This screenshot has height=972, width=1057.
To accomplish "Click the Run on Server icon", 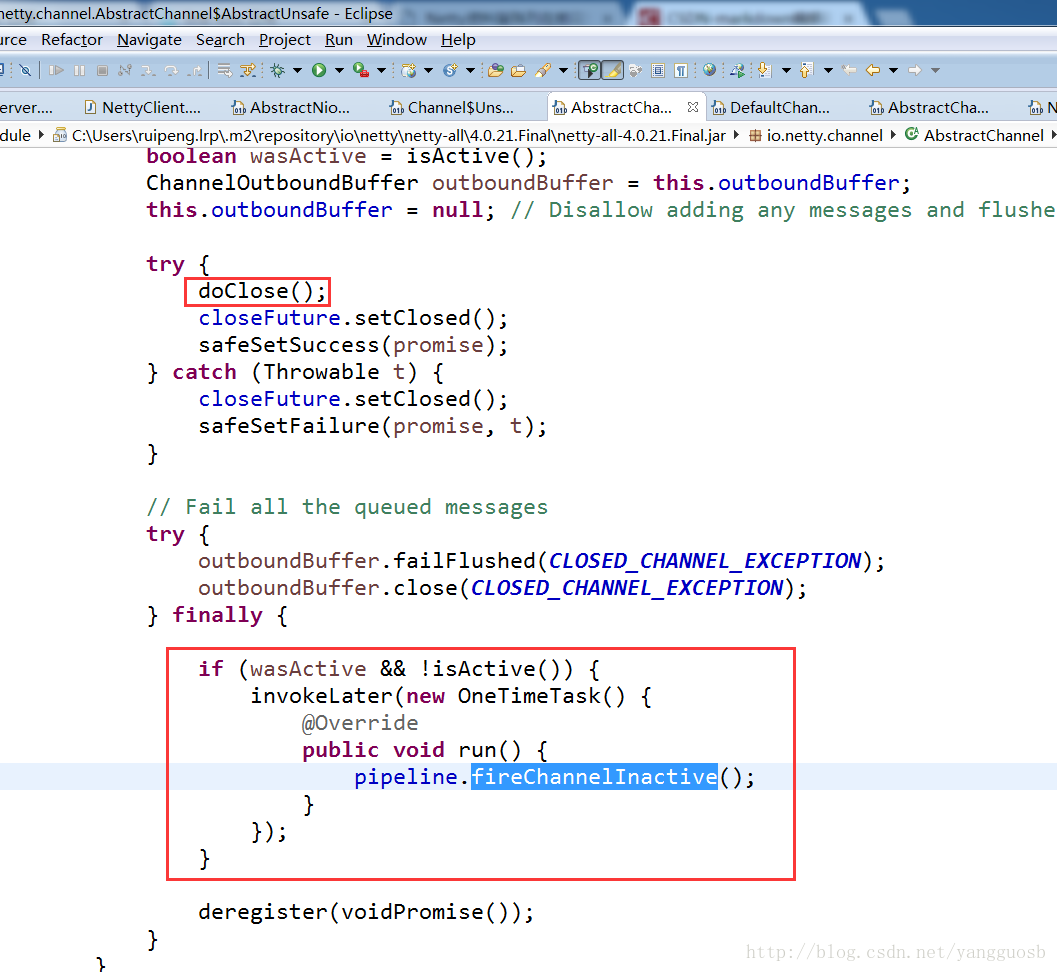I will click(x=737, y=70).
